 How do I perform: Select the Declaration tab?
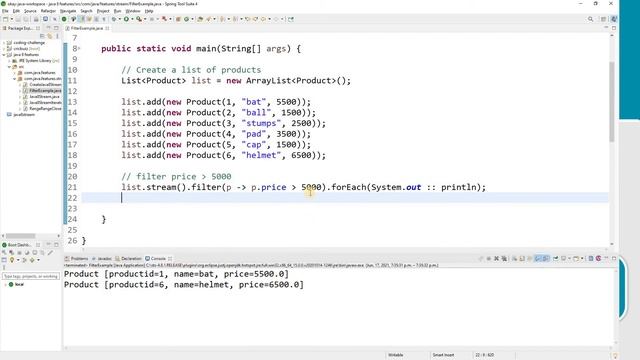(x=128, y=258)
